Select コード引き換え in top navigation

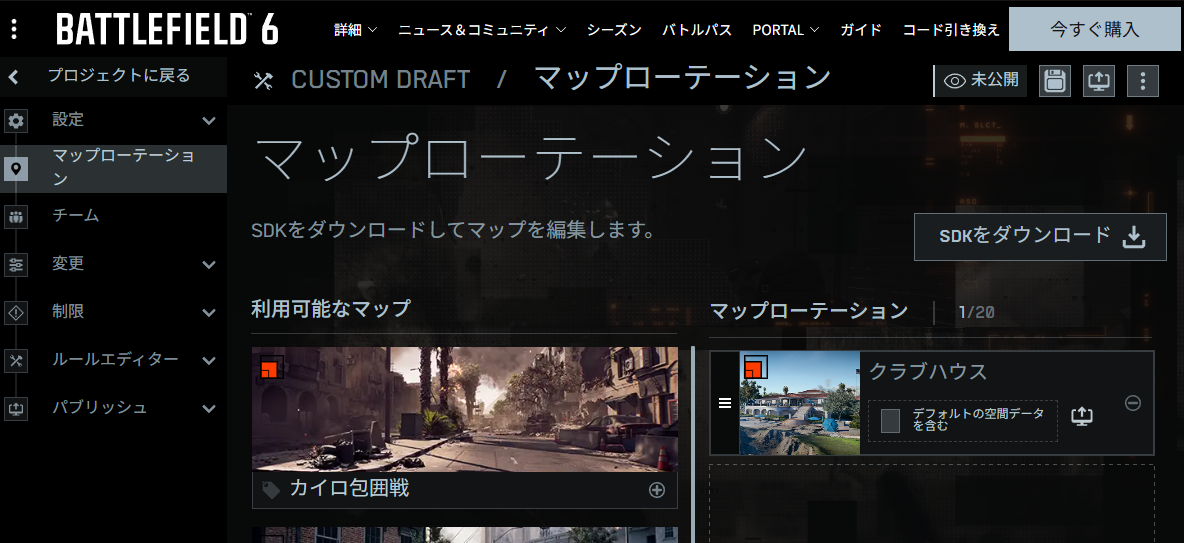coord(951,30)
